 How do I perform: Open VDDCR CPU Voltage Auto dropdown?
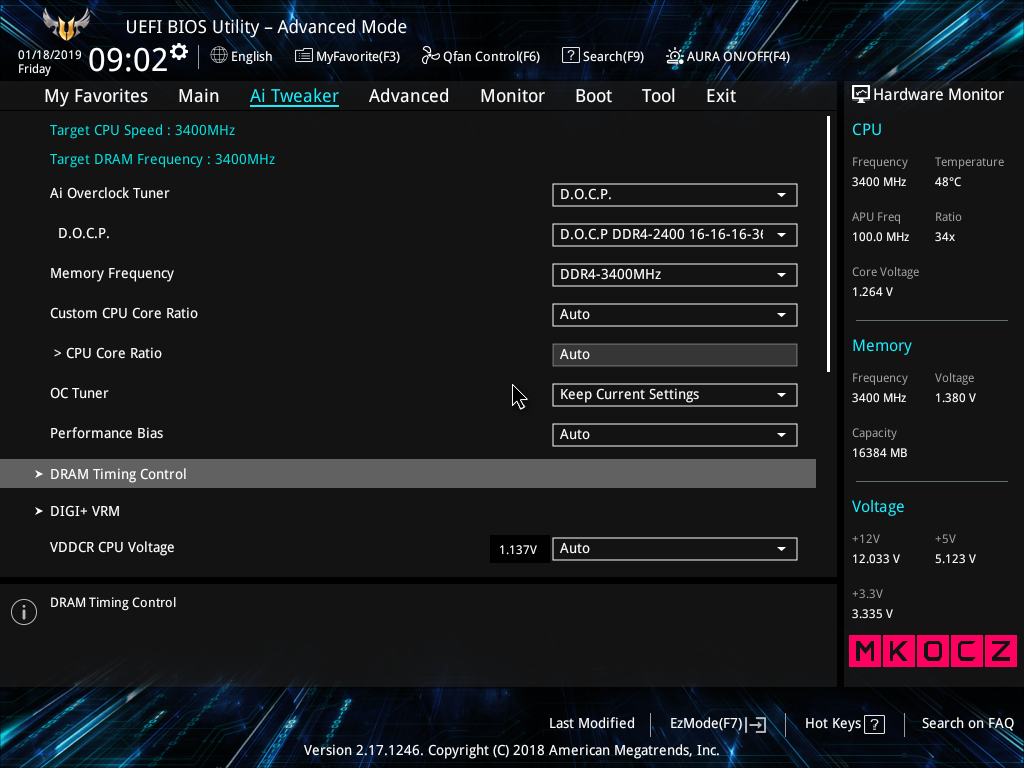675,549
